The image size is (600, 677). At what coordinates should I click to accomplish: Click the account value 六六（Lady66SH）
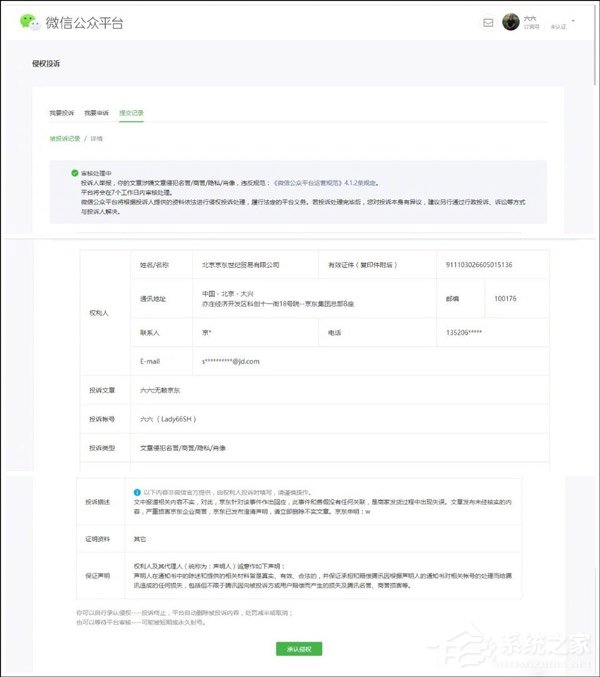pyautogui.click(x=168, y=419)
